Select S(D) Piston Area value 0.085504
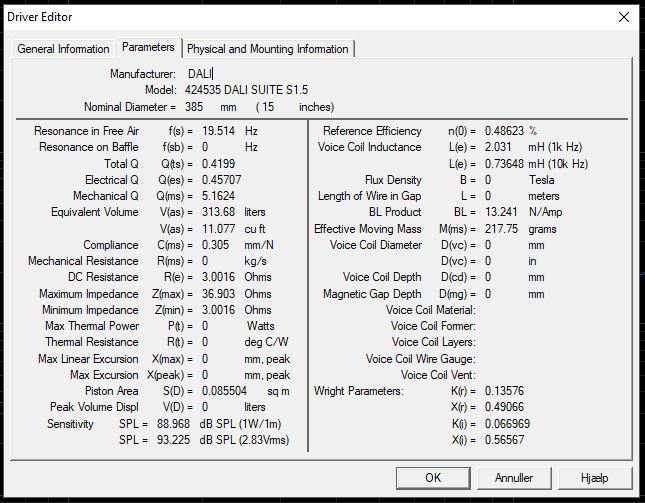This screenshot has height=503, width=645. click(x=224, y=391)
